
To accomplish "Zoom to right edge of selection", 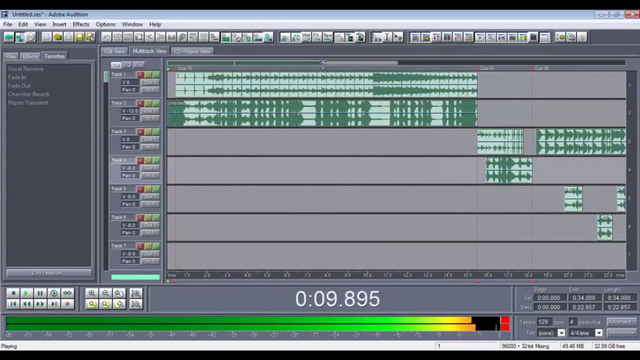I will point(119,304).
